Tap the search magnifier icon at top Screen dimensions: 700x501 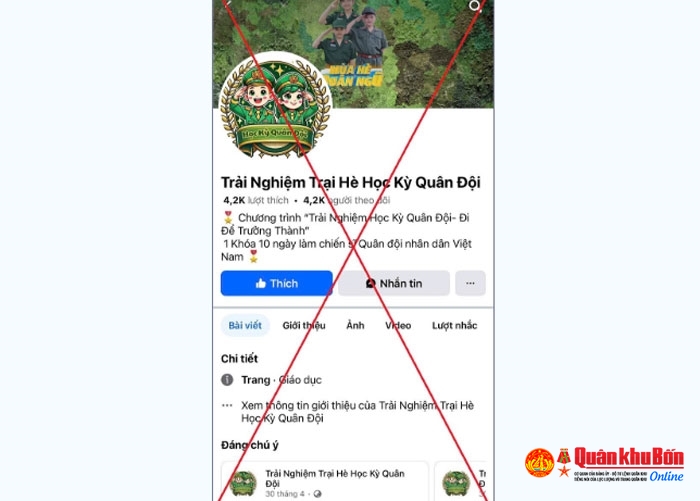(475, 5)
